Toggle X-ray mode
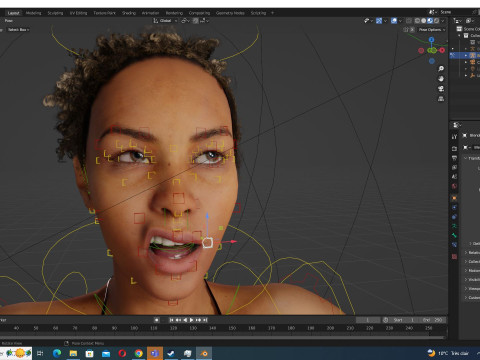Image resolution: width=480 pixels, height=360 pixels. coord(409,21)
